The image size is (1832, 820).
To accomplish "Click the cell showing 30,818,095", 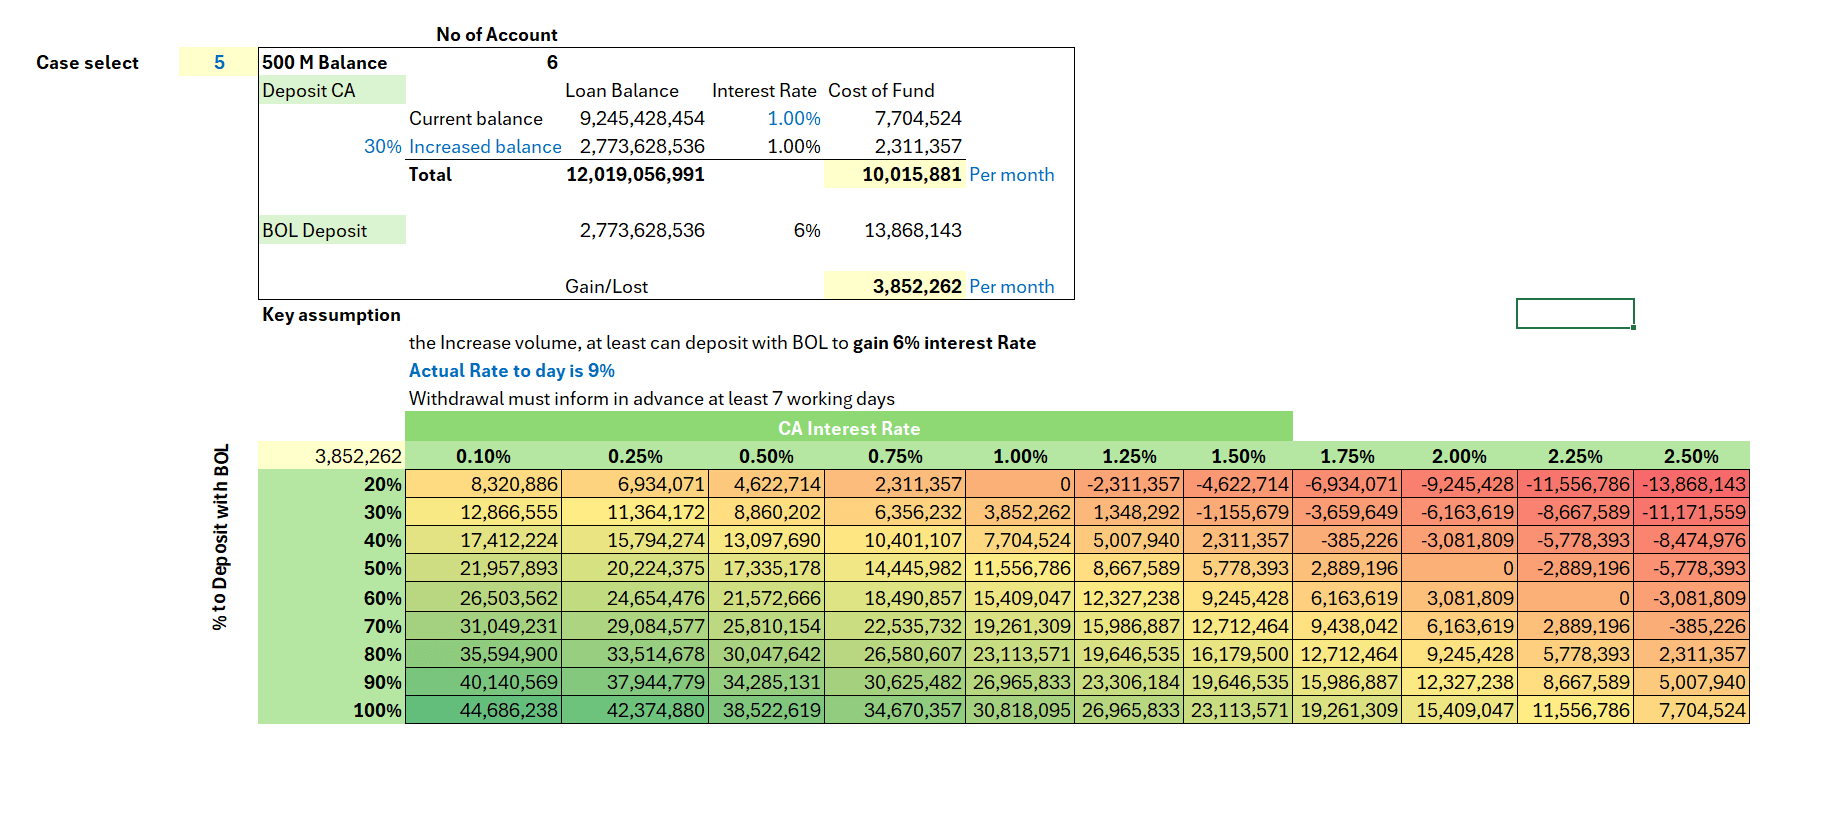I will (x=1020, y=710).
